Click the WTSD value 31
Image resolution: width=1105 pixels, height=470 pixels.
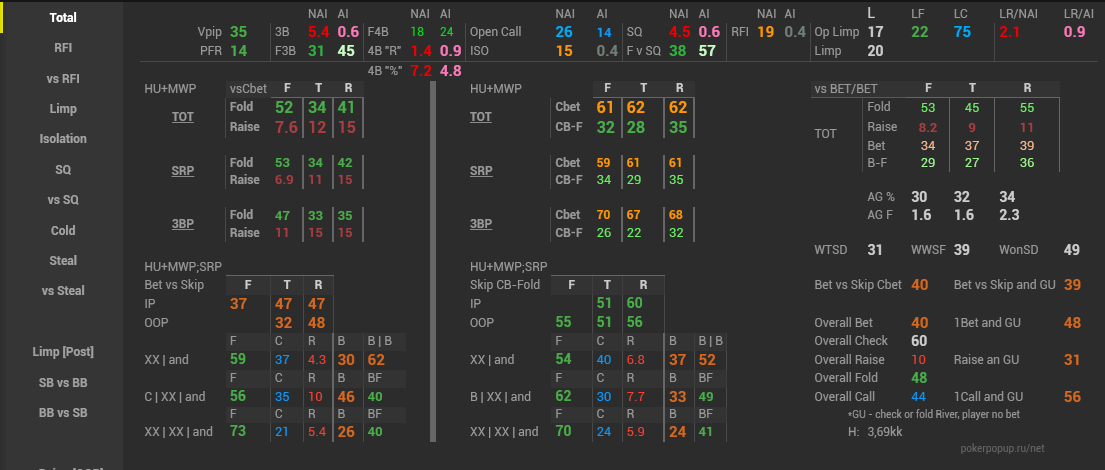point(875,250)
